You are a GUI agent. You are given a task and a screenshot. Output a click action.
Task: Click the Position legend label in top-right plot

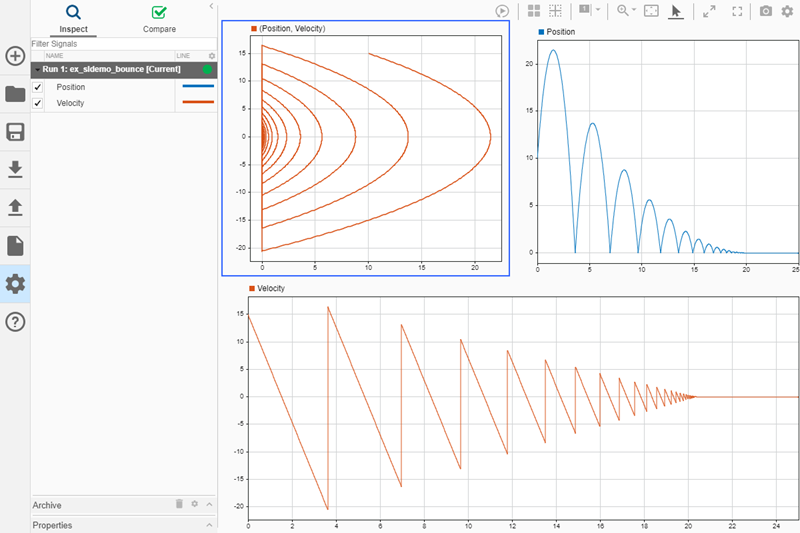coord(561,32)
